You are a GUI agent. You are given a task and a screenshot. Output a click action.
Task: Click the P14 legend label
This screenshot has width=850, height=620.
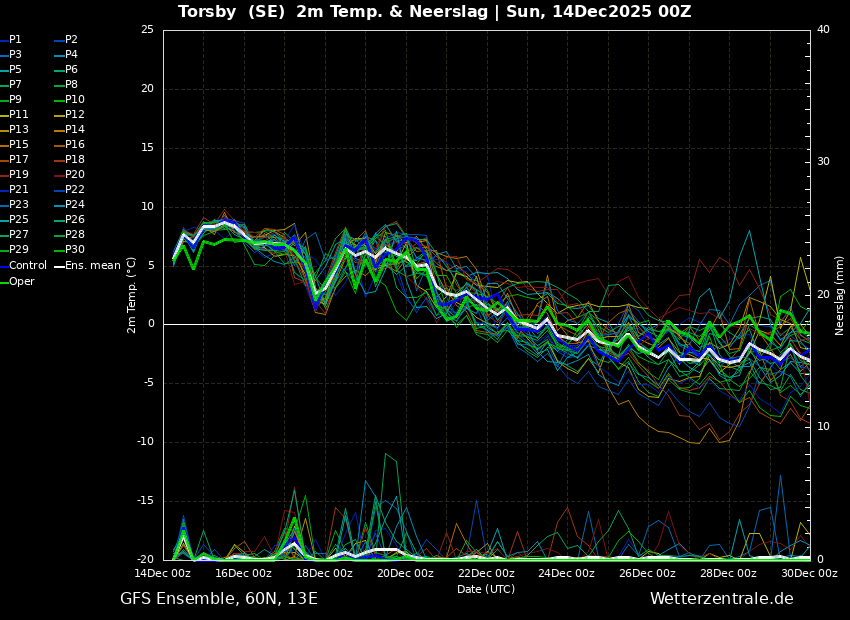(x=70, y=130)
